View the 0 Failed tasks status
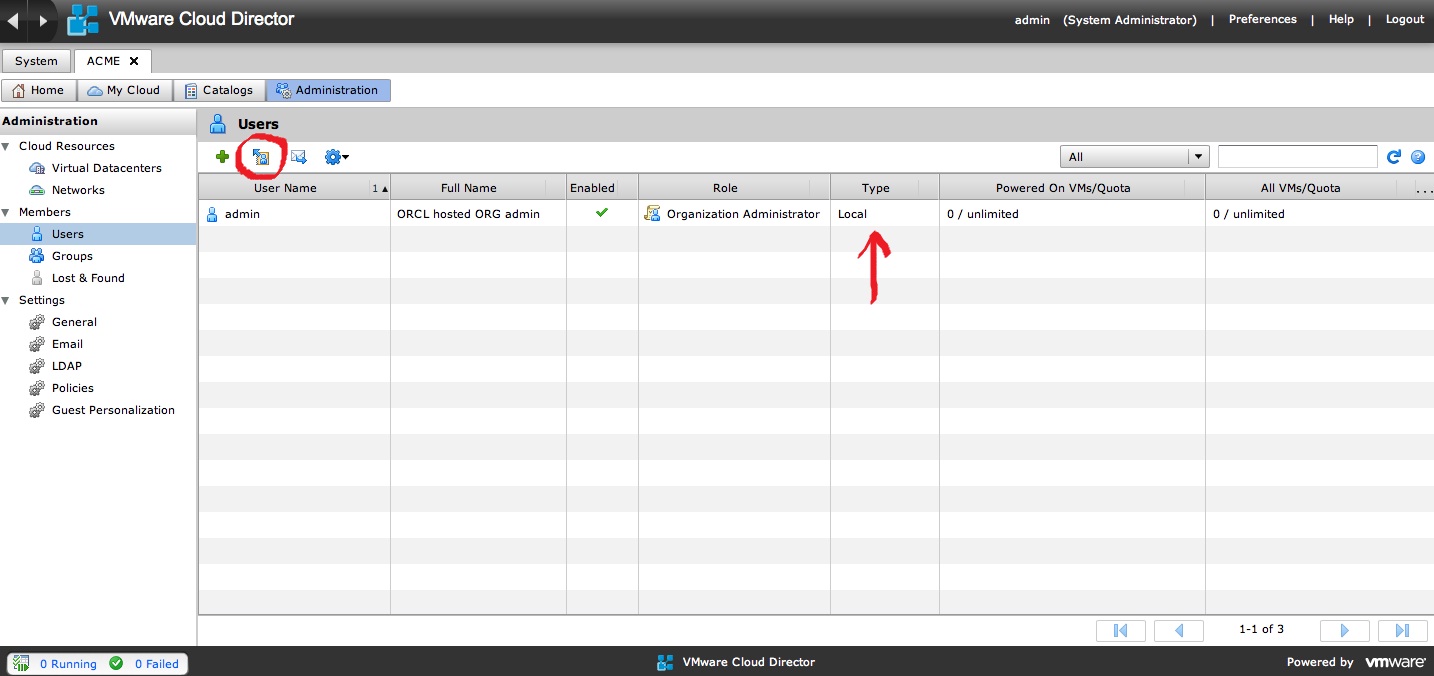 pyautogui.click(x=145, y=664)
